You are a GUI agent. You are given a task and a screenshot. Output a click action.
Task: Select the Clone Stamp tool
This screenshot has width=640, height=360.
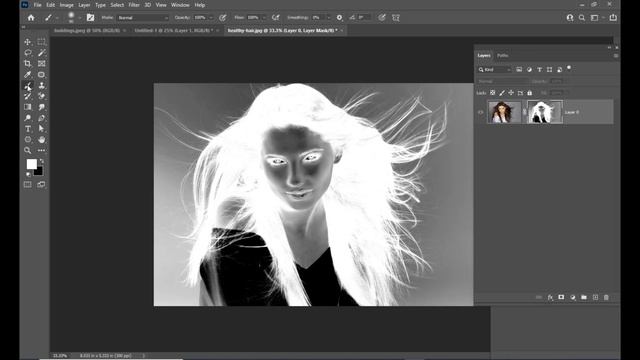point(41,86)
